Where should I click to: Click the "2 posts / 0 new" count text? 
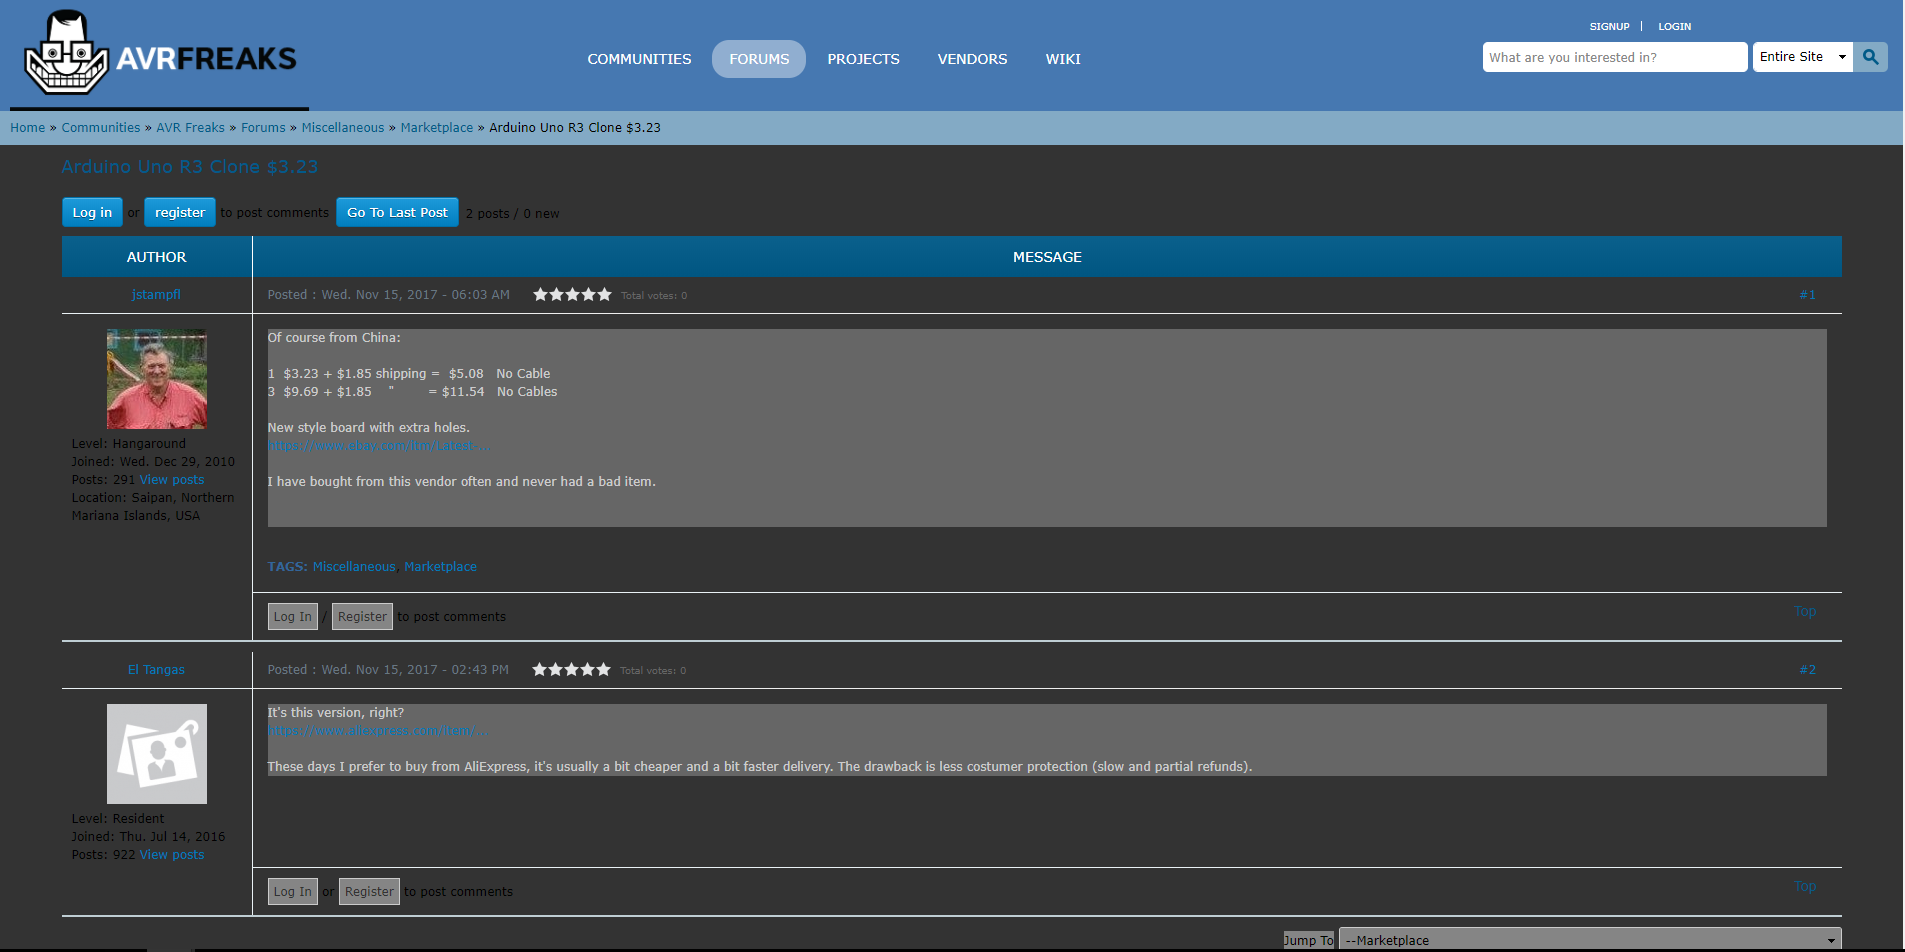tap(512, 214)
